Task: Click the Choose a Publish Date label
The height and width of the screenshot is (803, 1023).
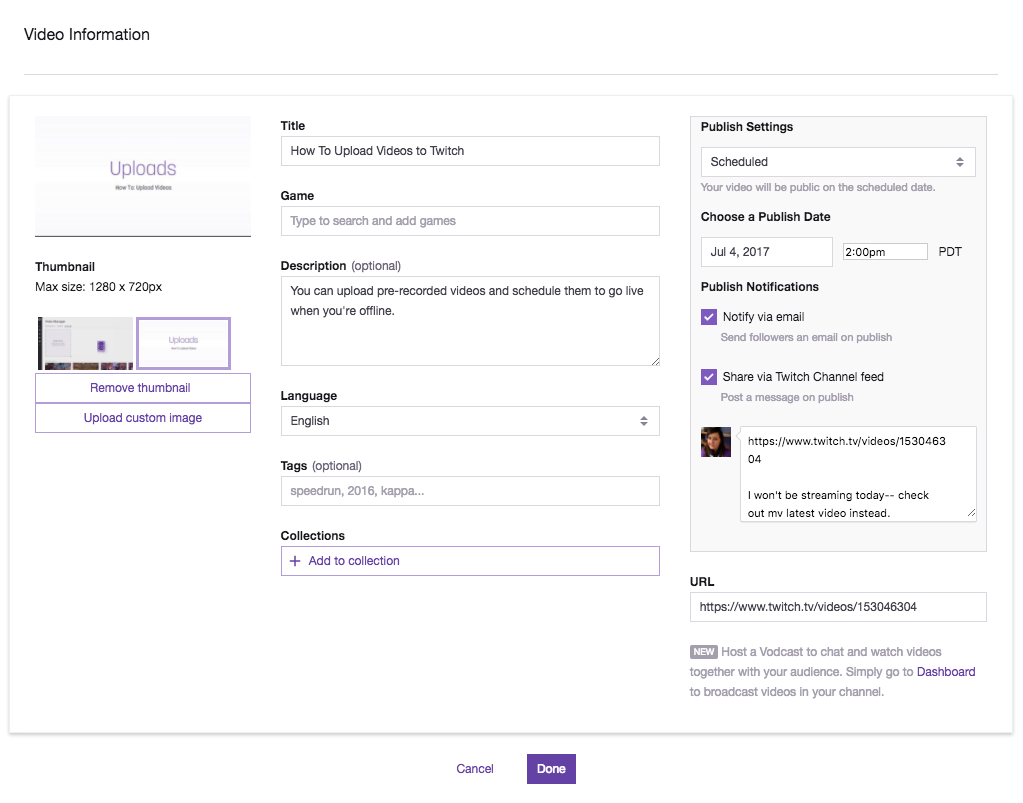Action: pos(765,217)
